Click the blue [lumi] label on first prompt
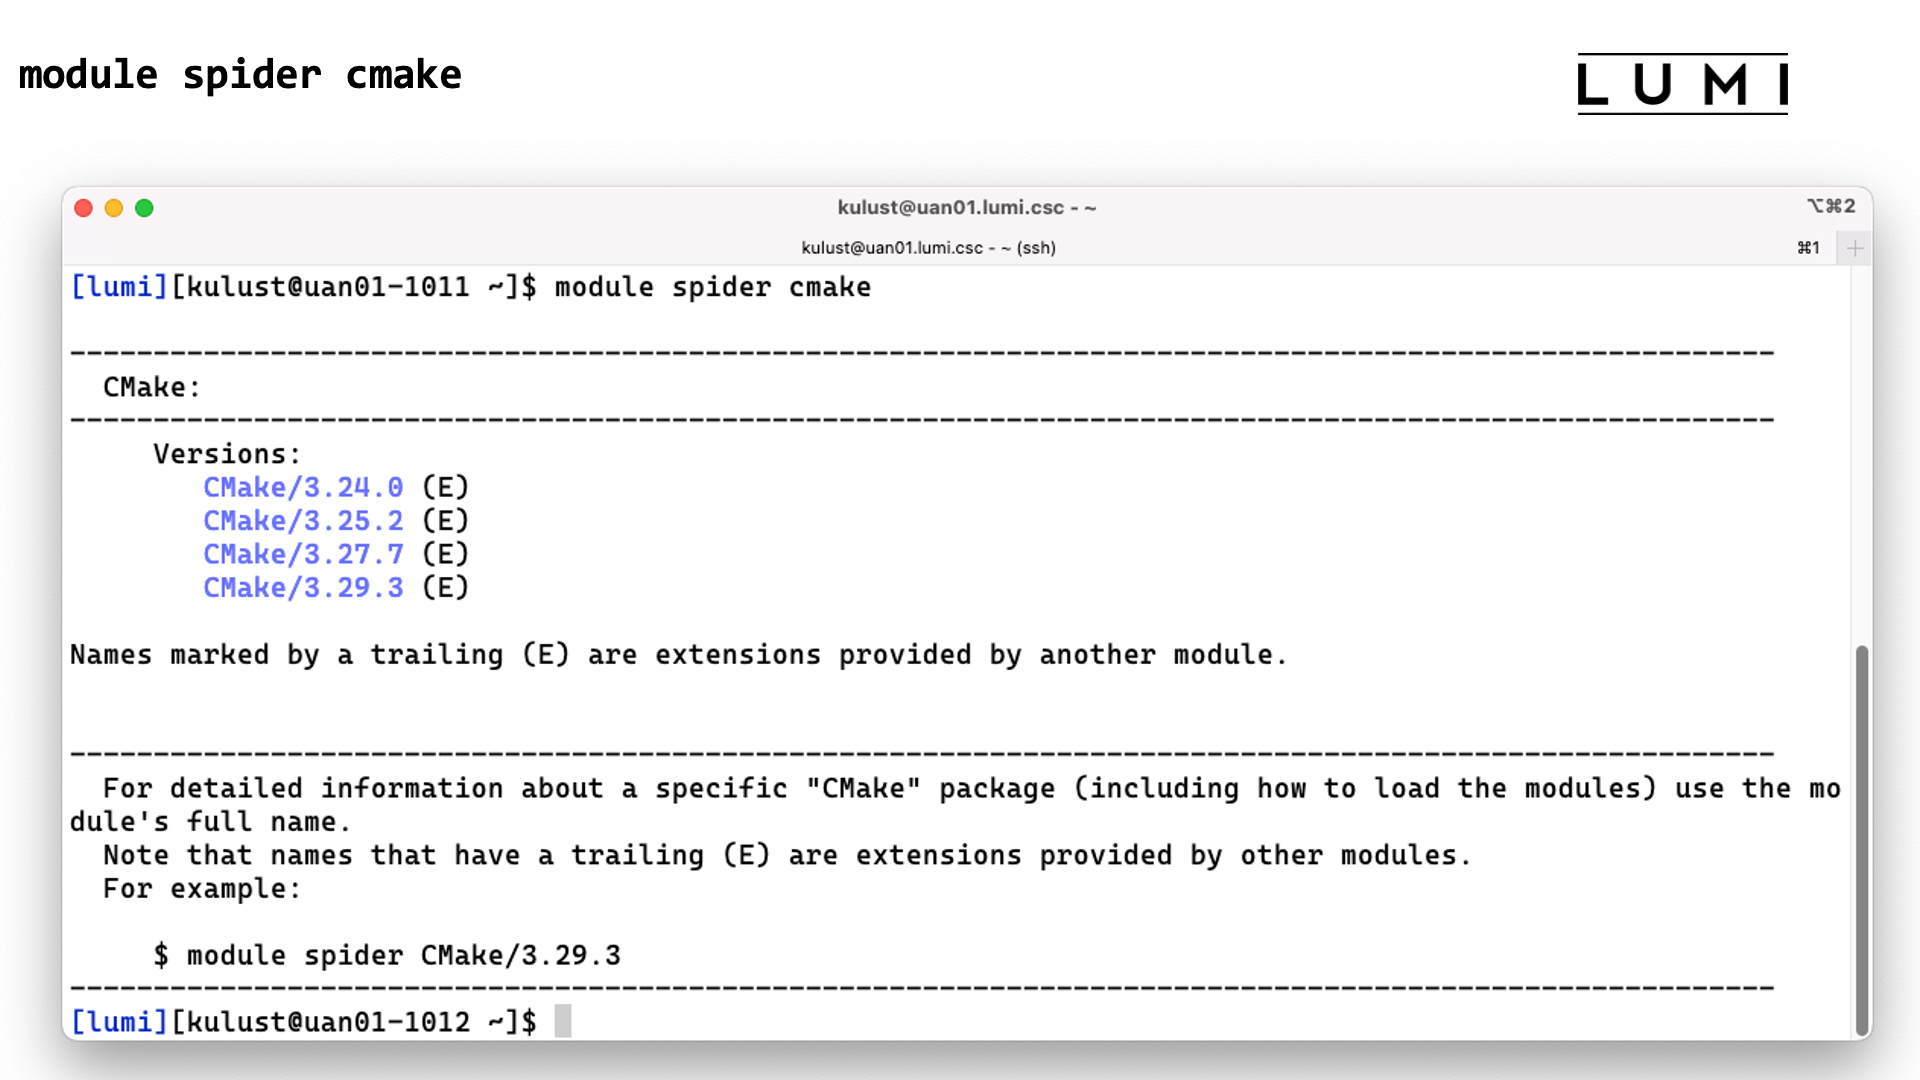Image resolution: width=1920 pixels, height=1080 pixels. tap(119, 287)
